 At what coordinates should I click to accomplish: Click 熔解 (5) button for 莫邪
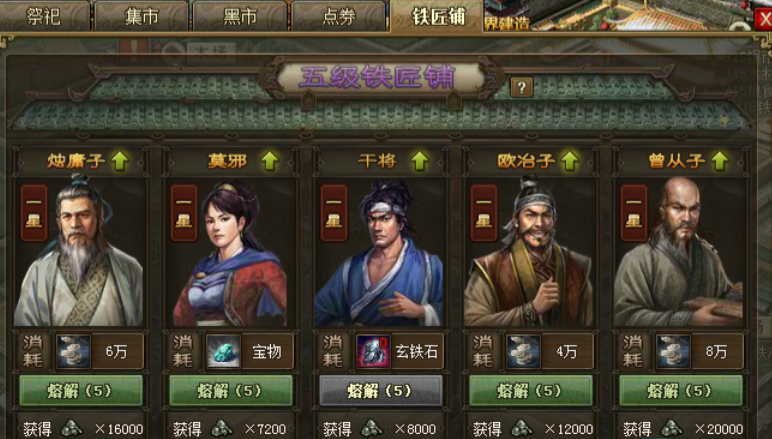(231, 391)
